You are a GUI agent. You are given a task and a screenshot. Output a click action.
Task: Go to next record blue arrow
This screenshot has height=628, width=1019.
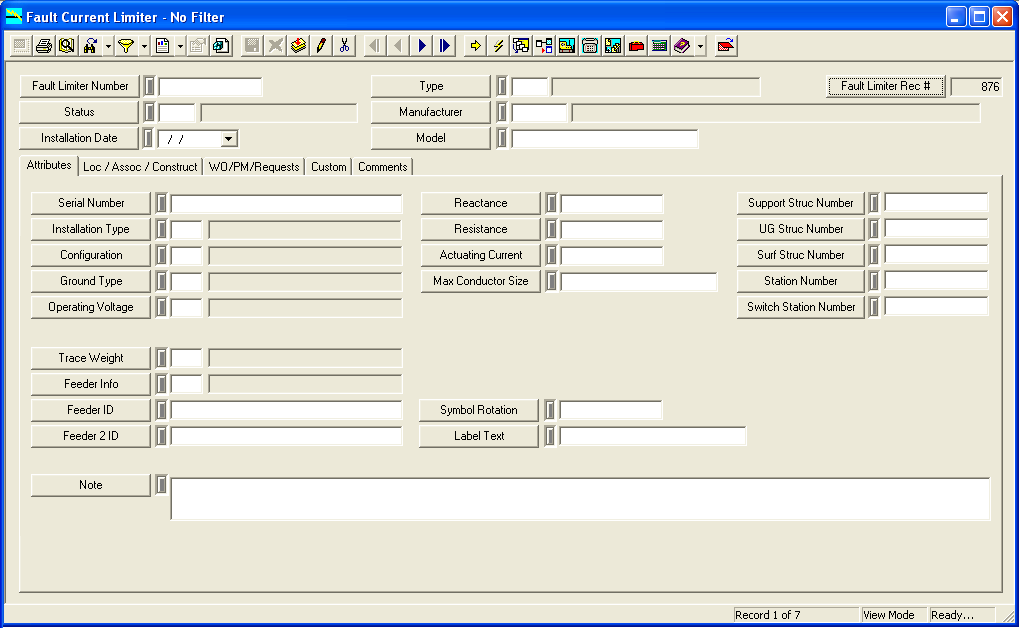tap(422, 46)
